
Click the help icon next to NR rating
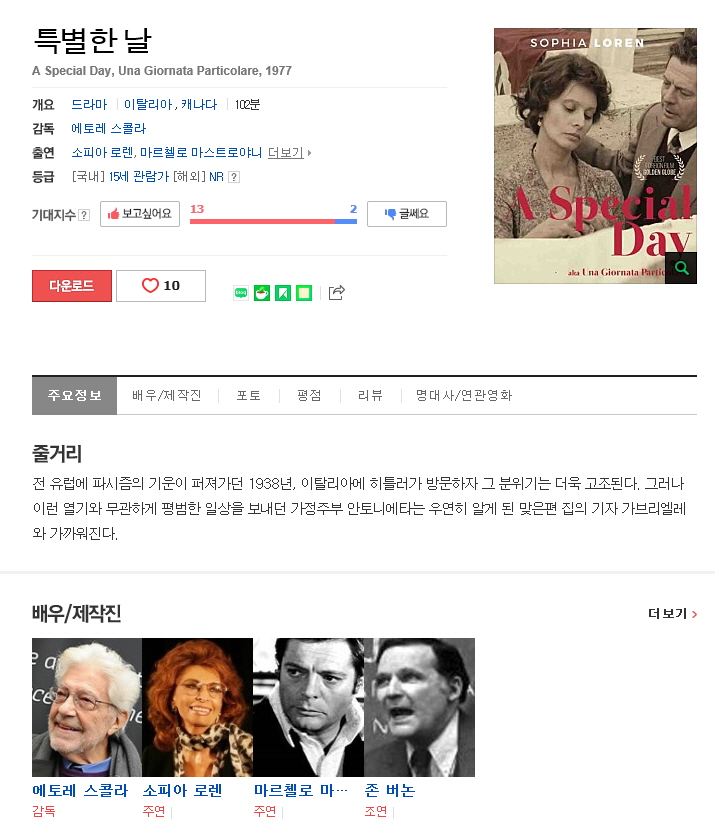point(234,177)
